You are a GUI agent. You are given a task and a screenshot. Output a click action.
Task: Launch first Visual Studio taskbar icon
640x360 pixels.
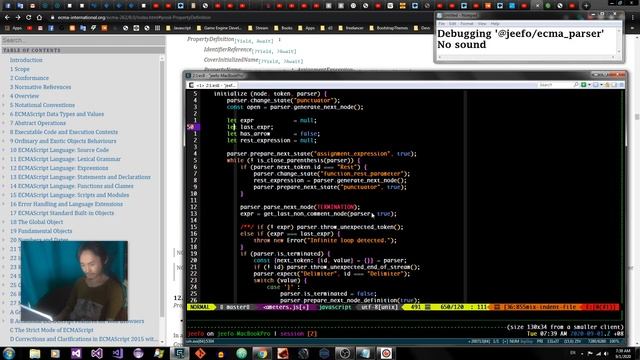tap(76, 353)
